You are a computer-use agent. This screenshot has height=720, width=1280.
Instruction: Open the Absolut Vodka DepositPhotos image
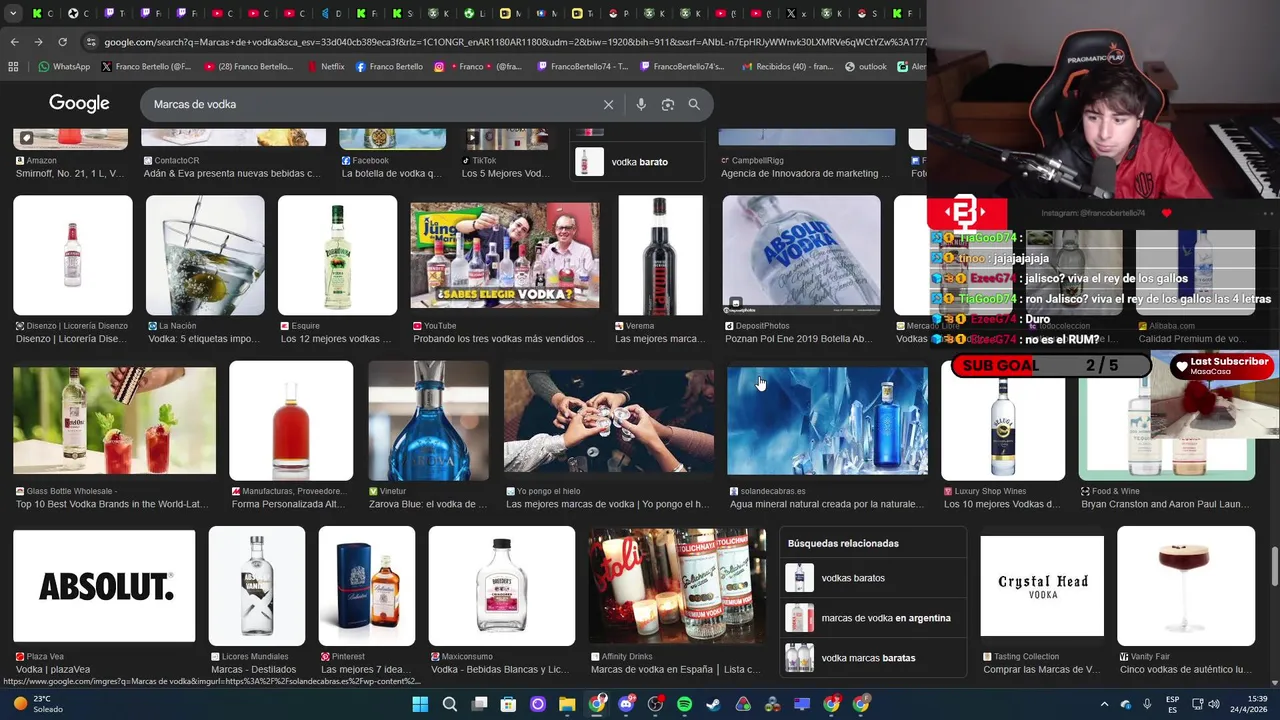pyautogui.click(x=802, y=255)
